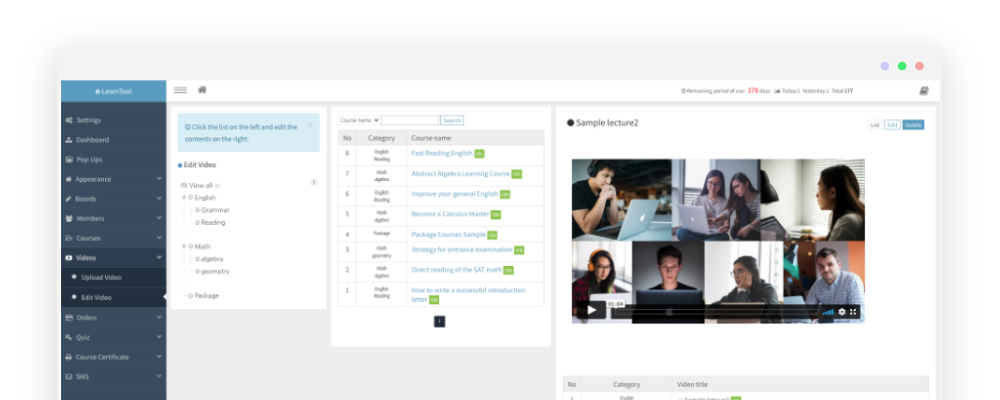Open video player settings gear
The height and width of the screenshot is (400, 1000).
point(842,312)
